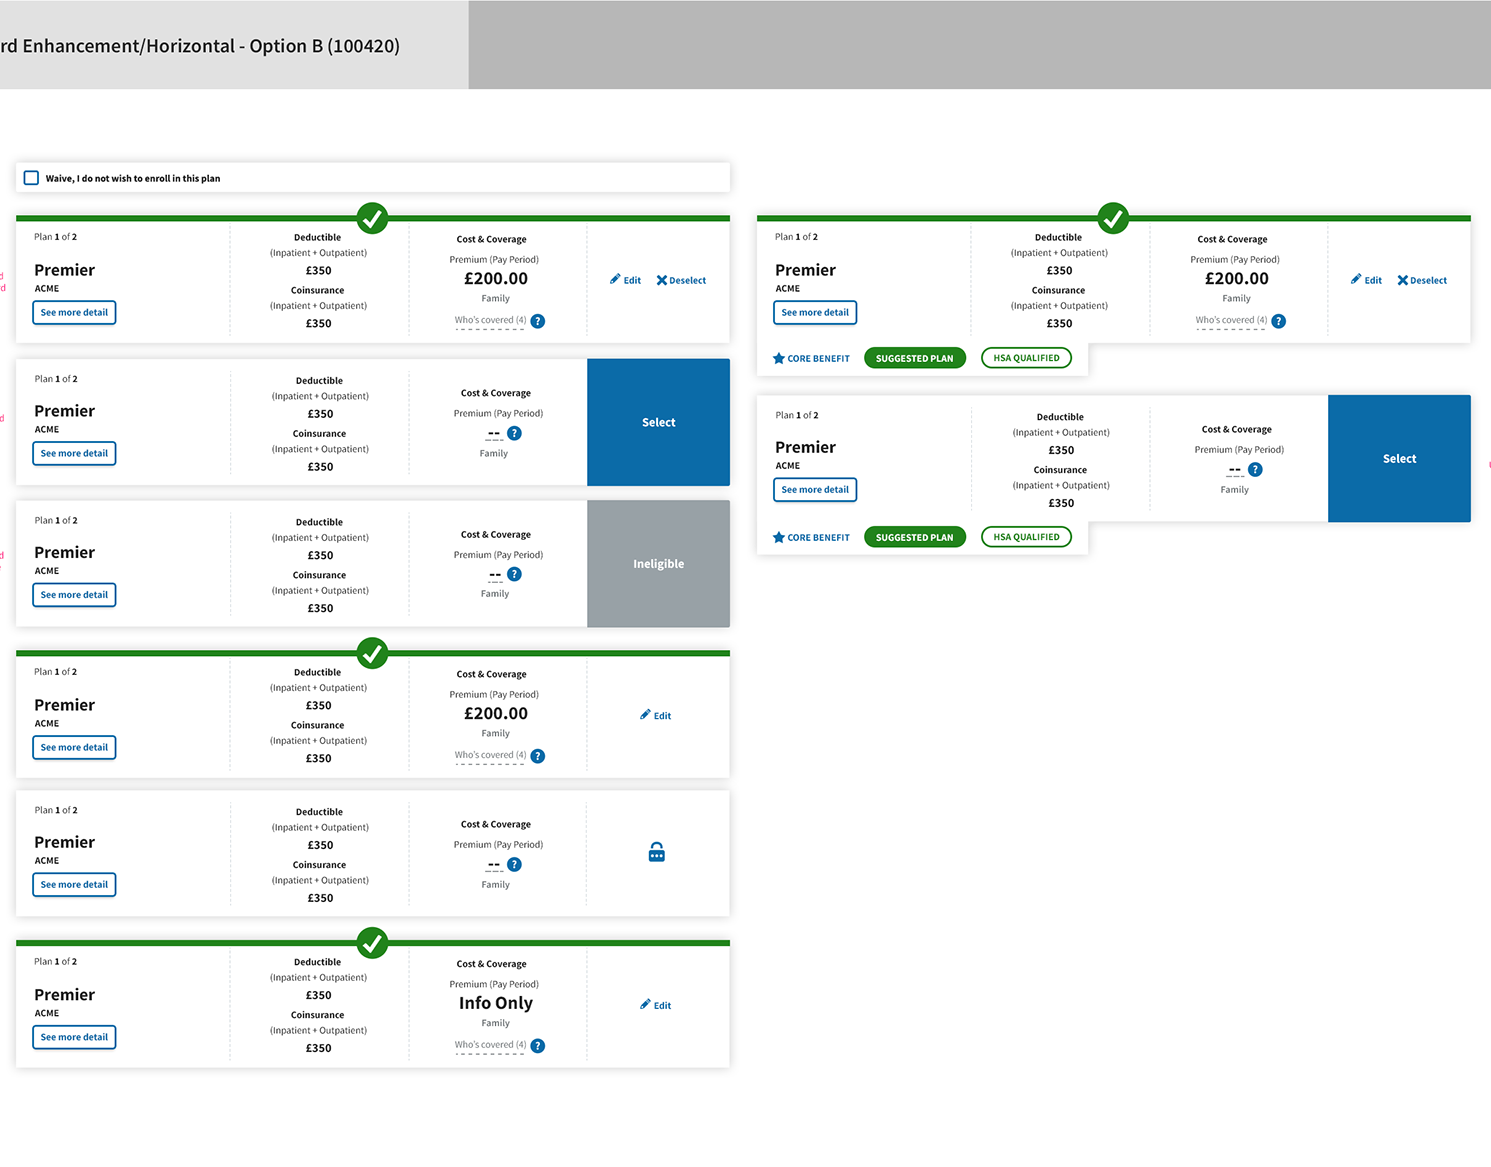Click Who's covered help icon in £200.00 Edit-only card

tap(538, 756)
